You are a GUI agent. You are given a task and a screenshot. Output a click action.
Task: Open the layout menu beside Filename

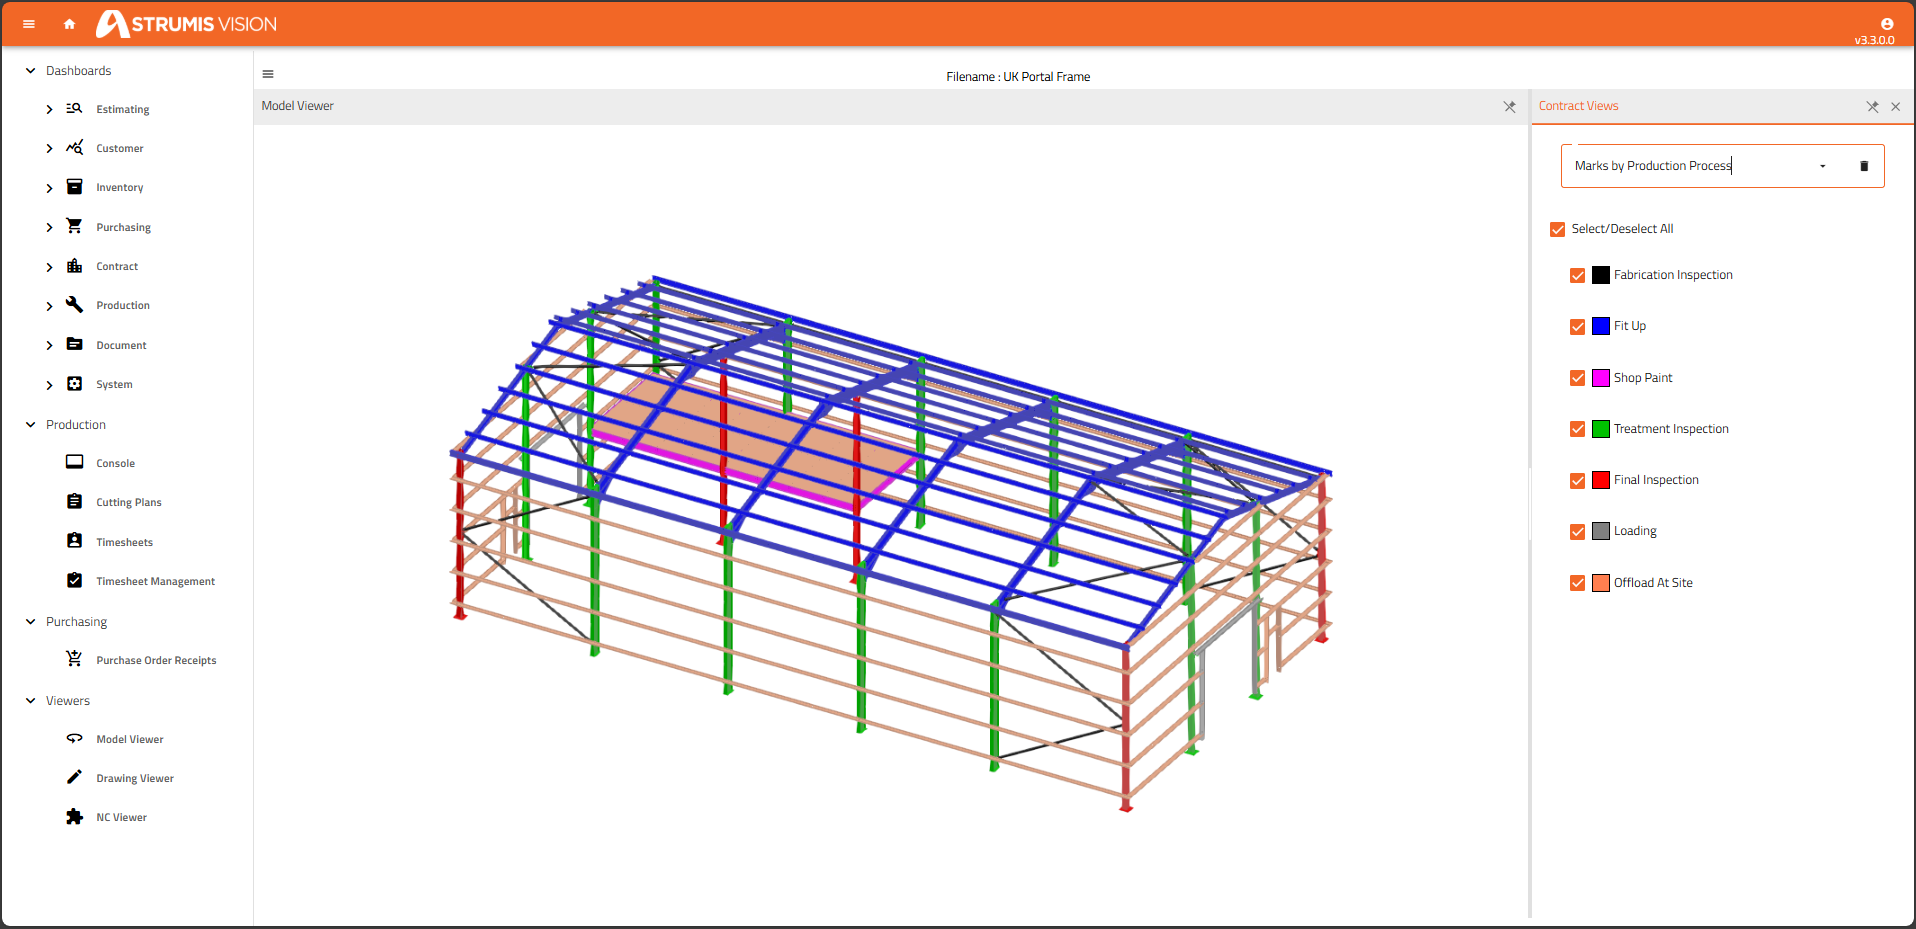coord(268,74)
